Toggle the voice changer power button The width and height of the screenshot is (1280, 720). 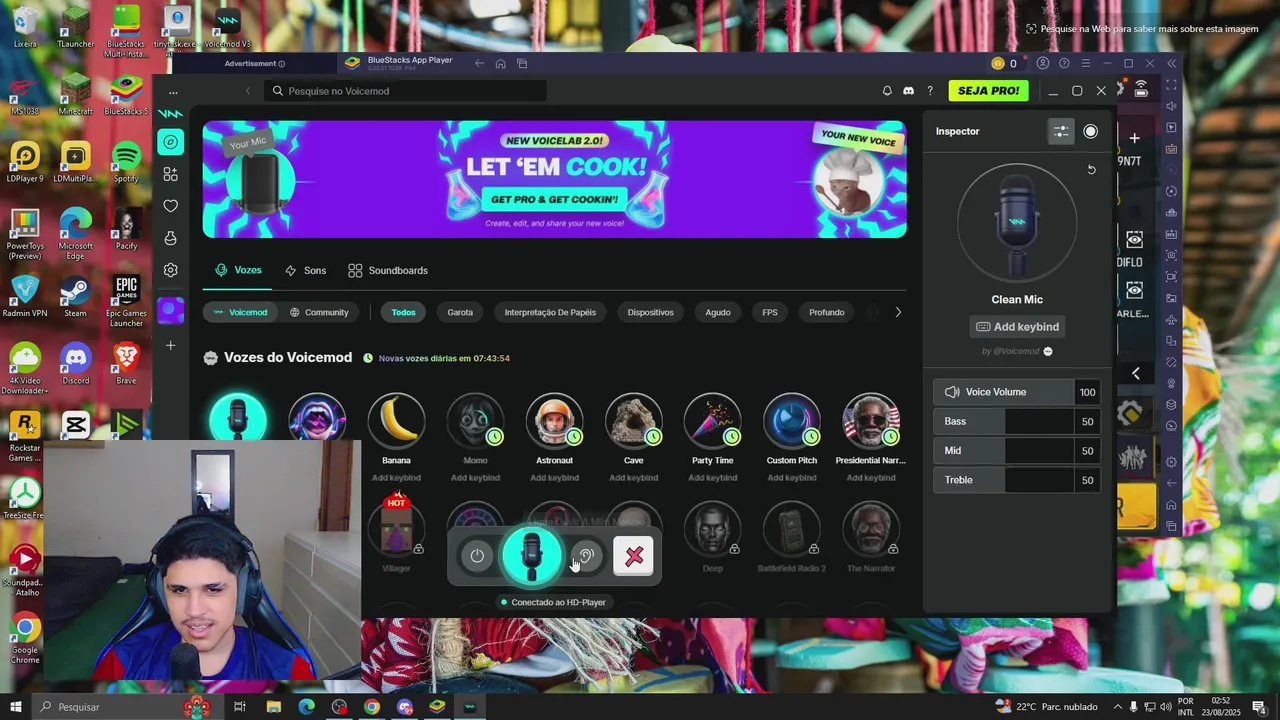(477, 556)
